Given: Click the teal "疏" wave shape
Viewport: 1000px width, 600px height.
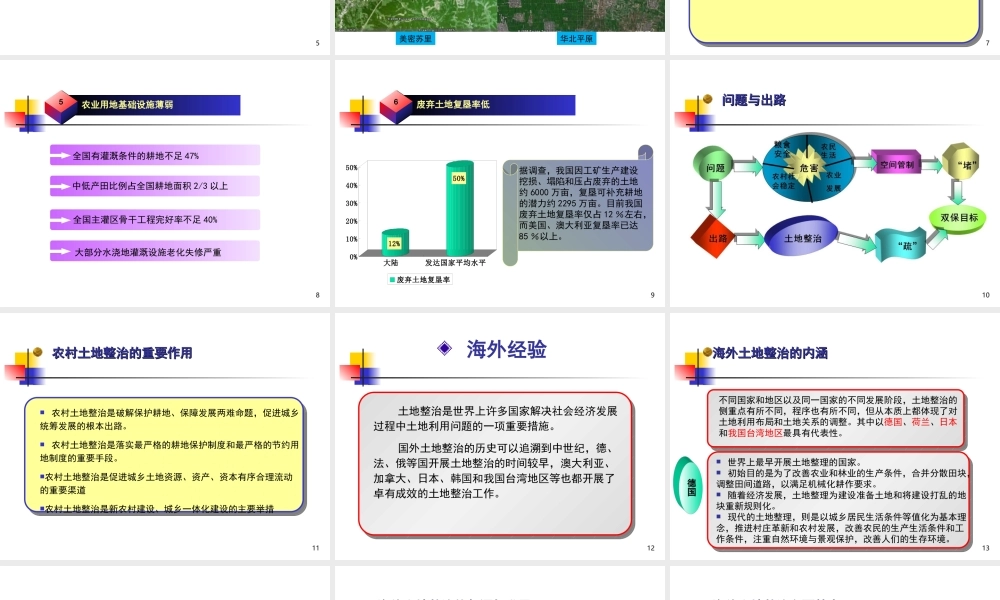Looking at the screenshot, I should click(x=901, y=245).
